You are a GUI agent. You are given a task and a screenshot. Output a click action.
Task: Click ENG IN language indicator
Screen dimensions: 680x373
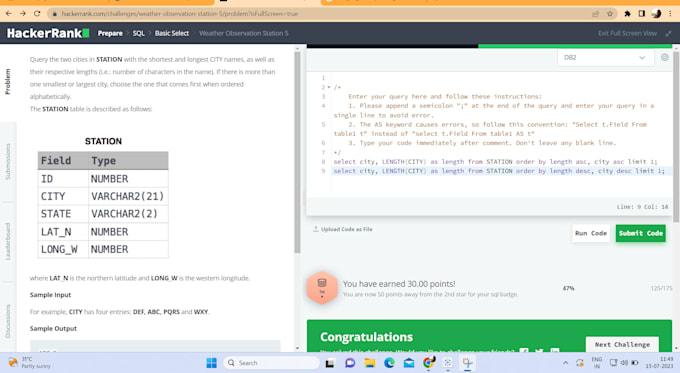coord(597,363)
